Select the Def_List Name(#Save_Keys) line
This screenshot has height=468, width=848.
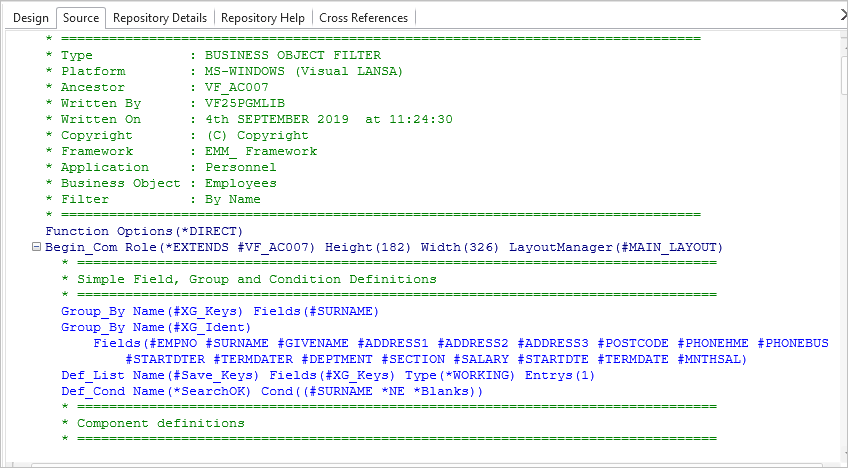(x=327, y=375)
